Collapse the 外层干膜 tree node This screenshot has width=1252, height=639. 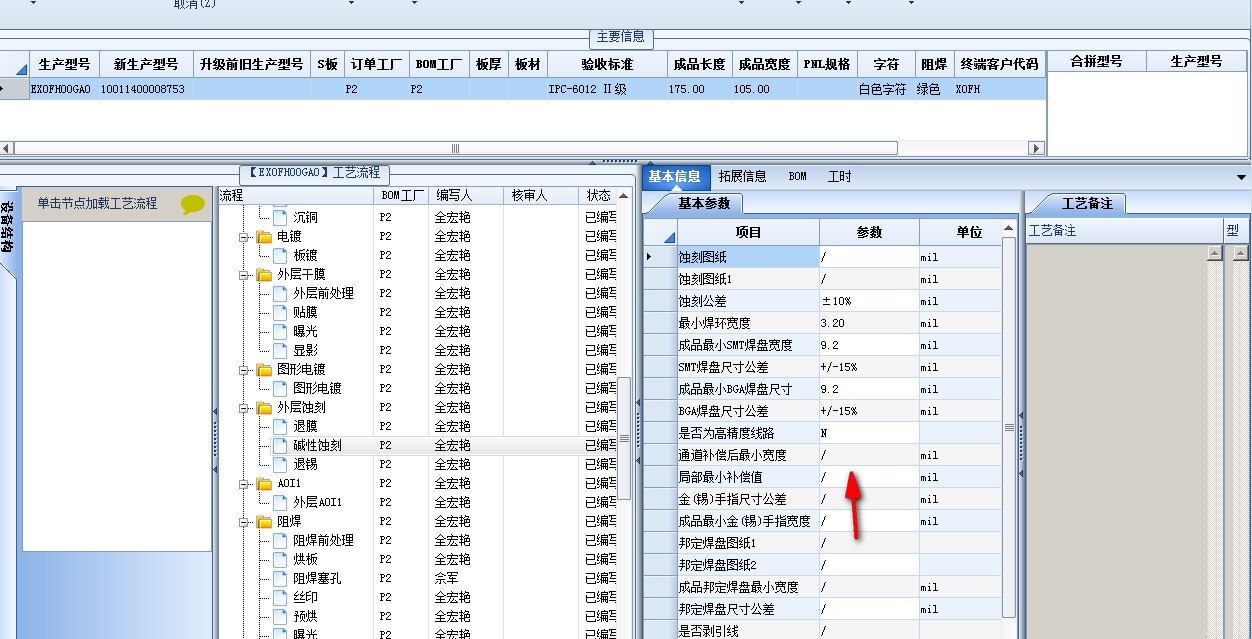point(245,276)
